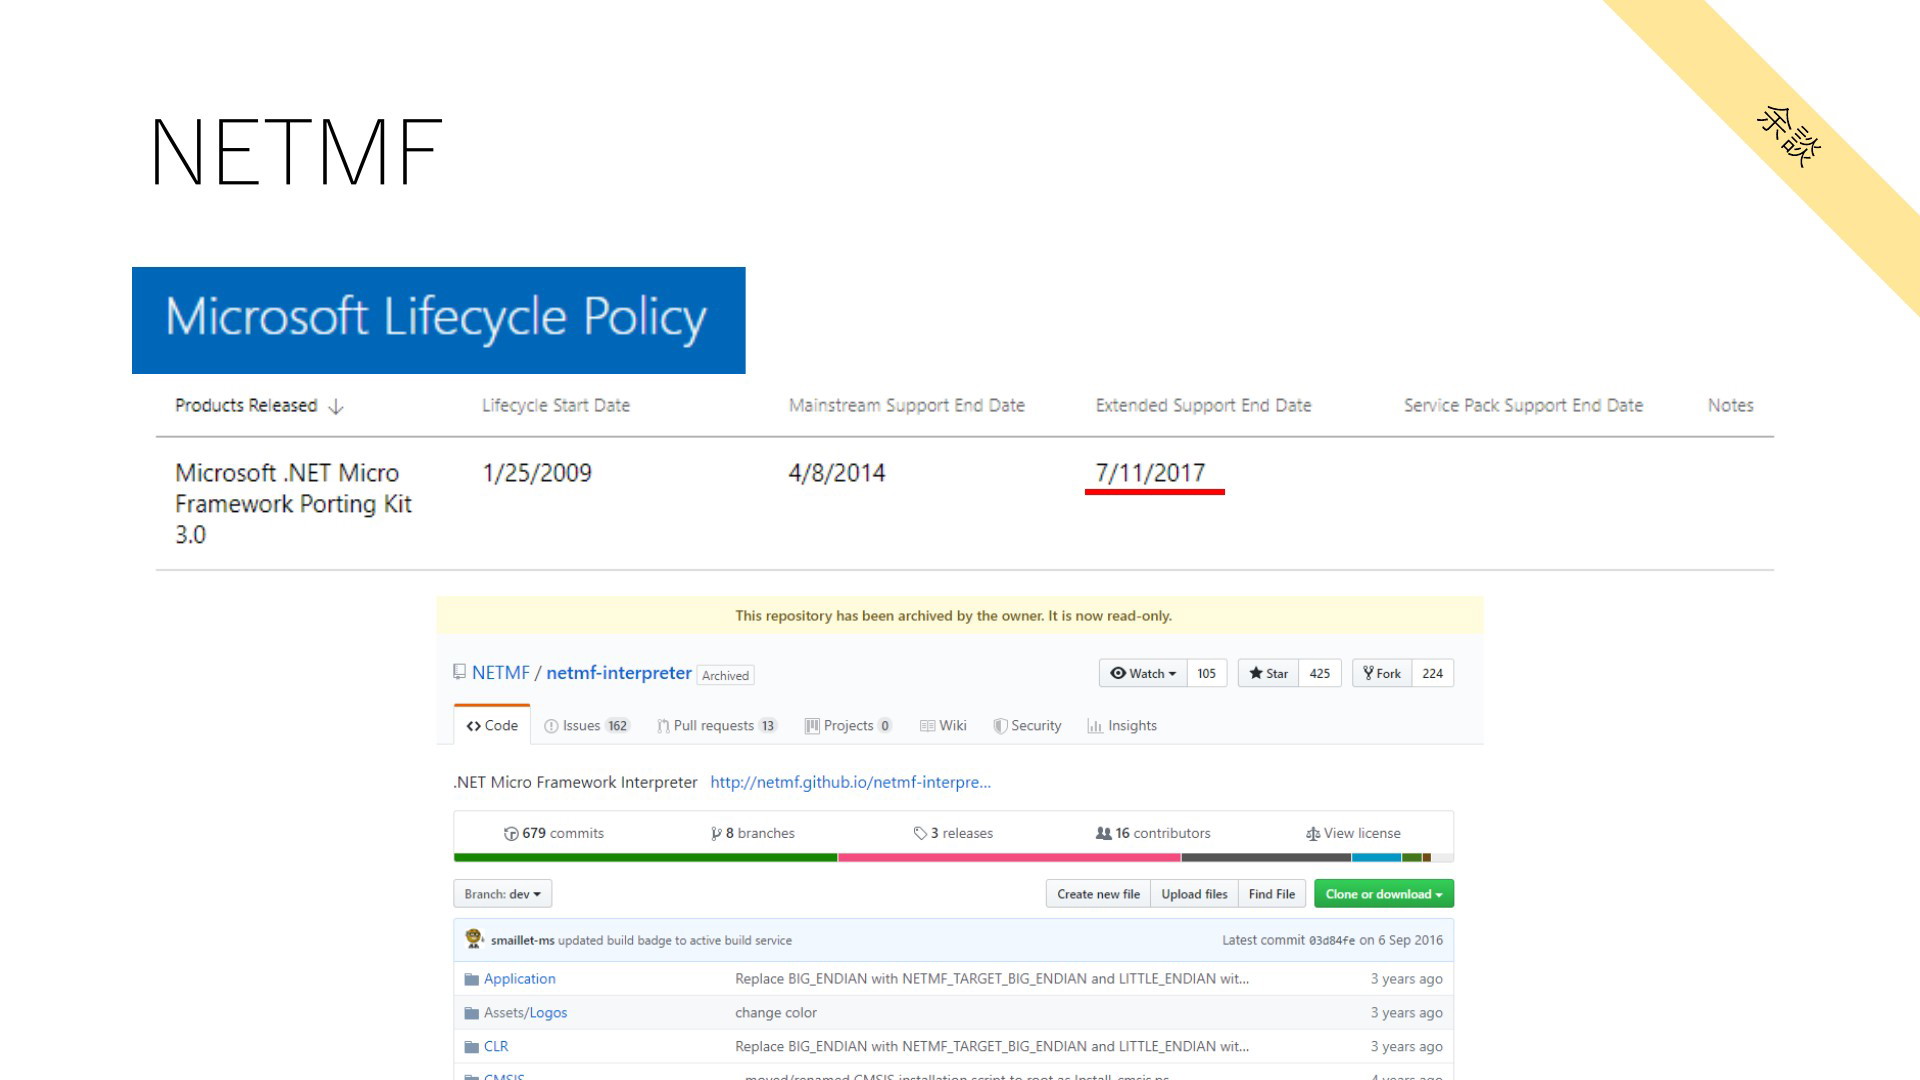Sort by Products Released column header

246,405
